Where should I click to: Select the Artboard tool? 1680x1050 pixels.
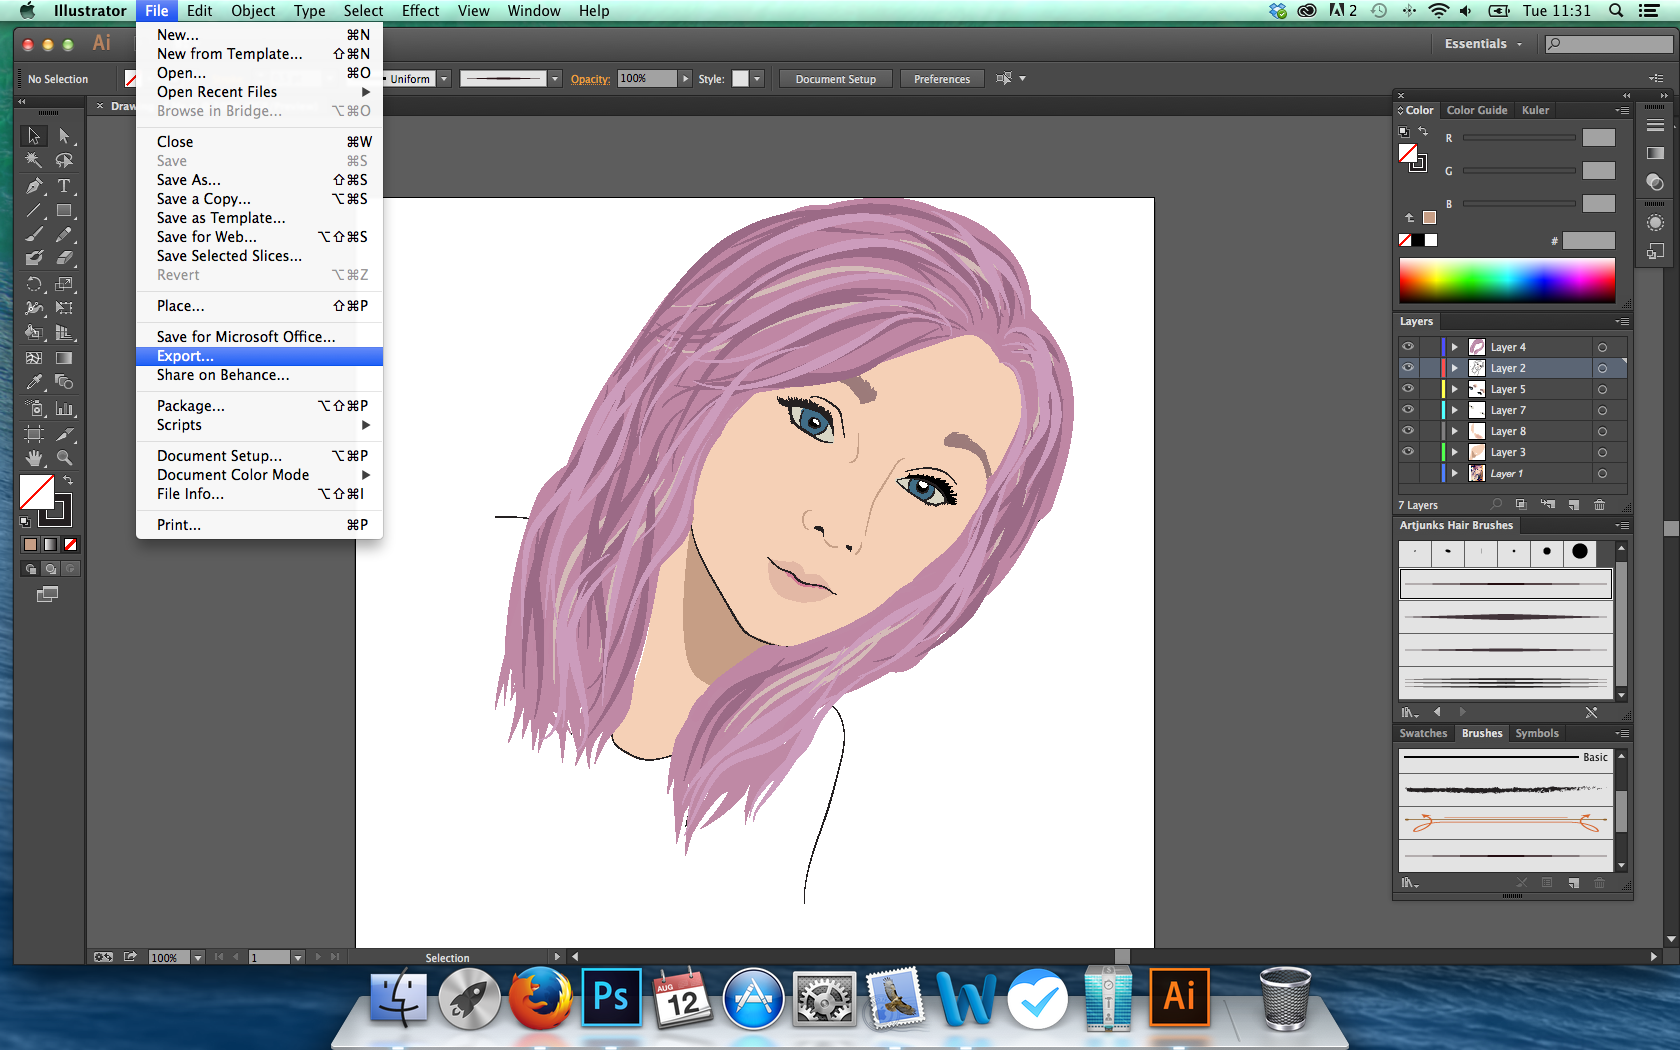[34, 434]
